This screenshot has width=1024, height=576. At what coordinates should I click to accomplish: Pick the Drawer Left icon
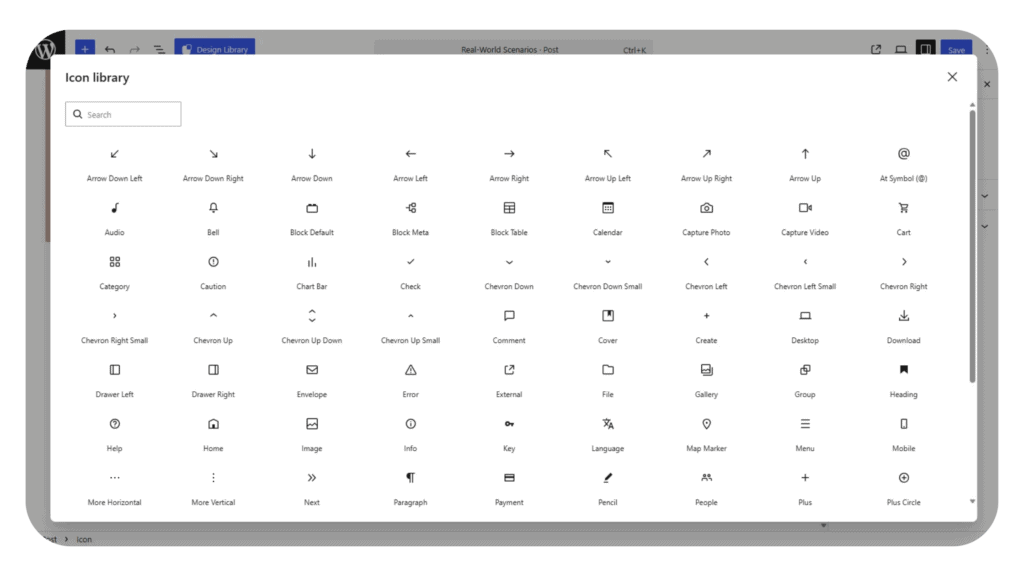114,370
